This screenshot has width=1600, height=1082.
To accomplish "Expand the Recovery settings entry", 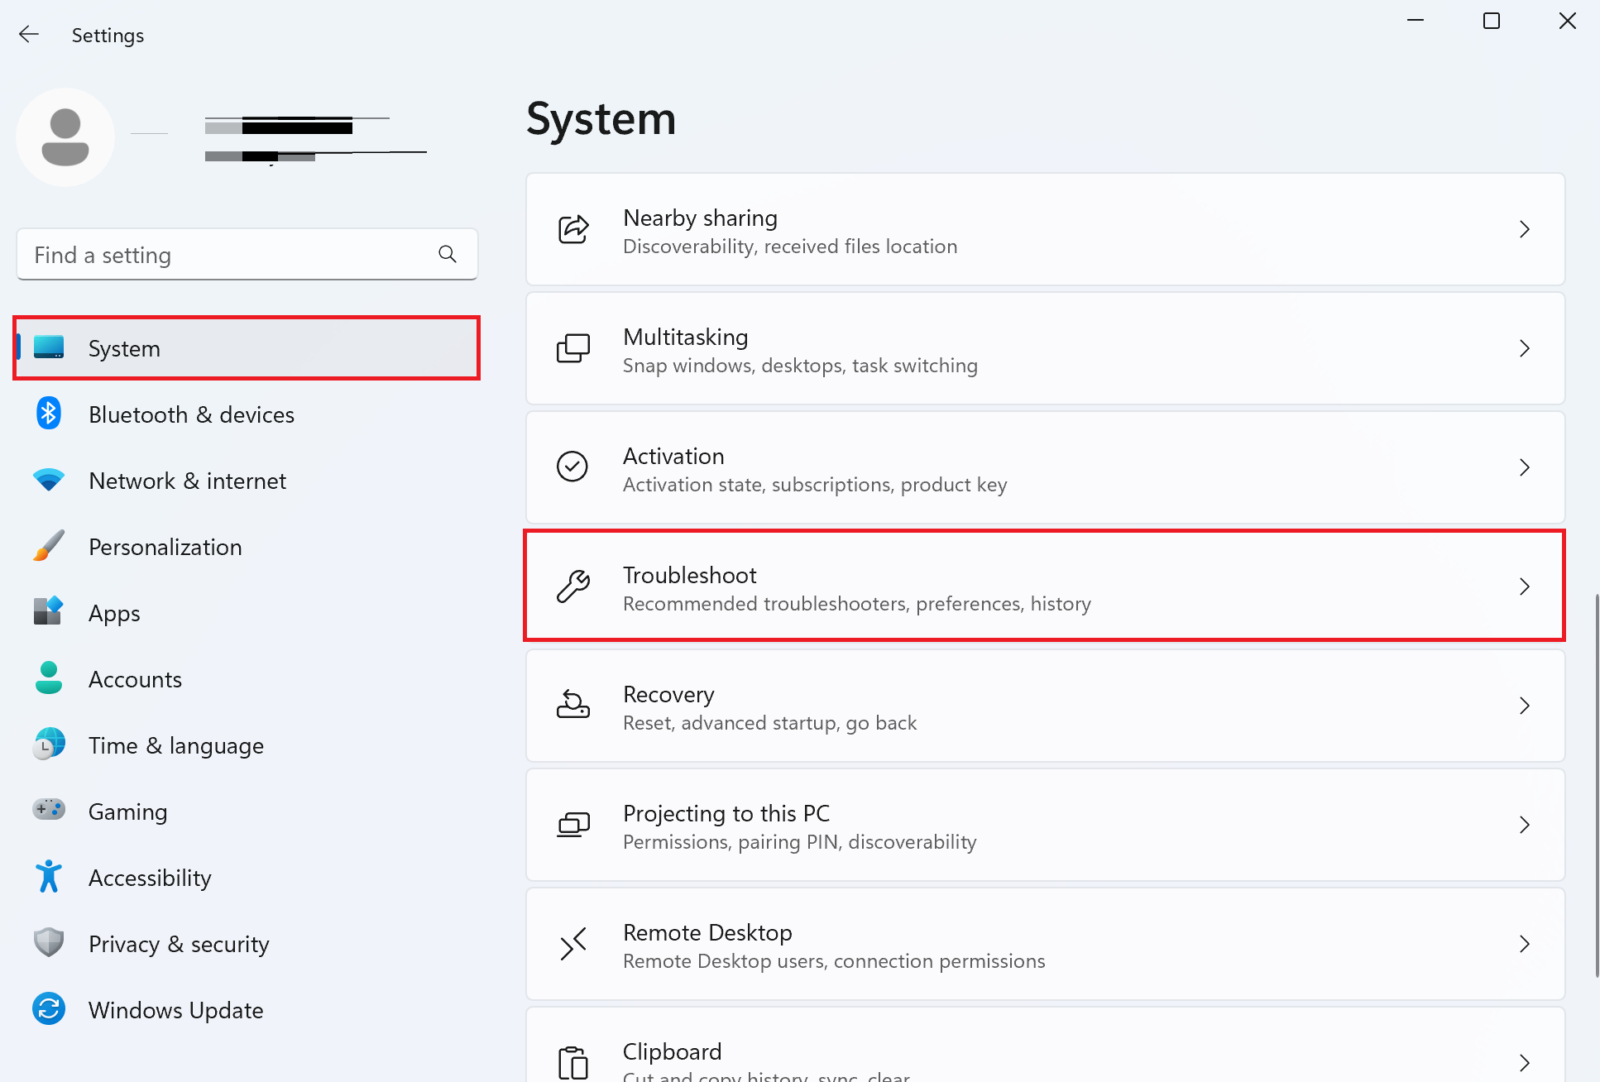I will (x=1045, y=706).
